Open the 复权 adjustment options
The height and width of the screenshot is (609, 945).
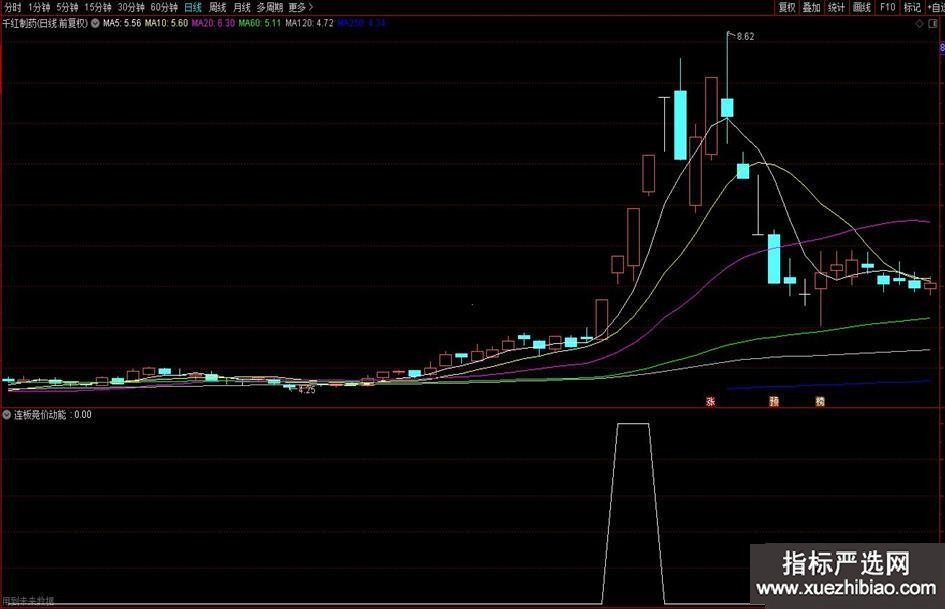pos(787,7)
